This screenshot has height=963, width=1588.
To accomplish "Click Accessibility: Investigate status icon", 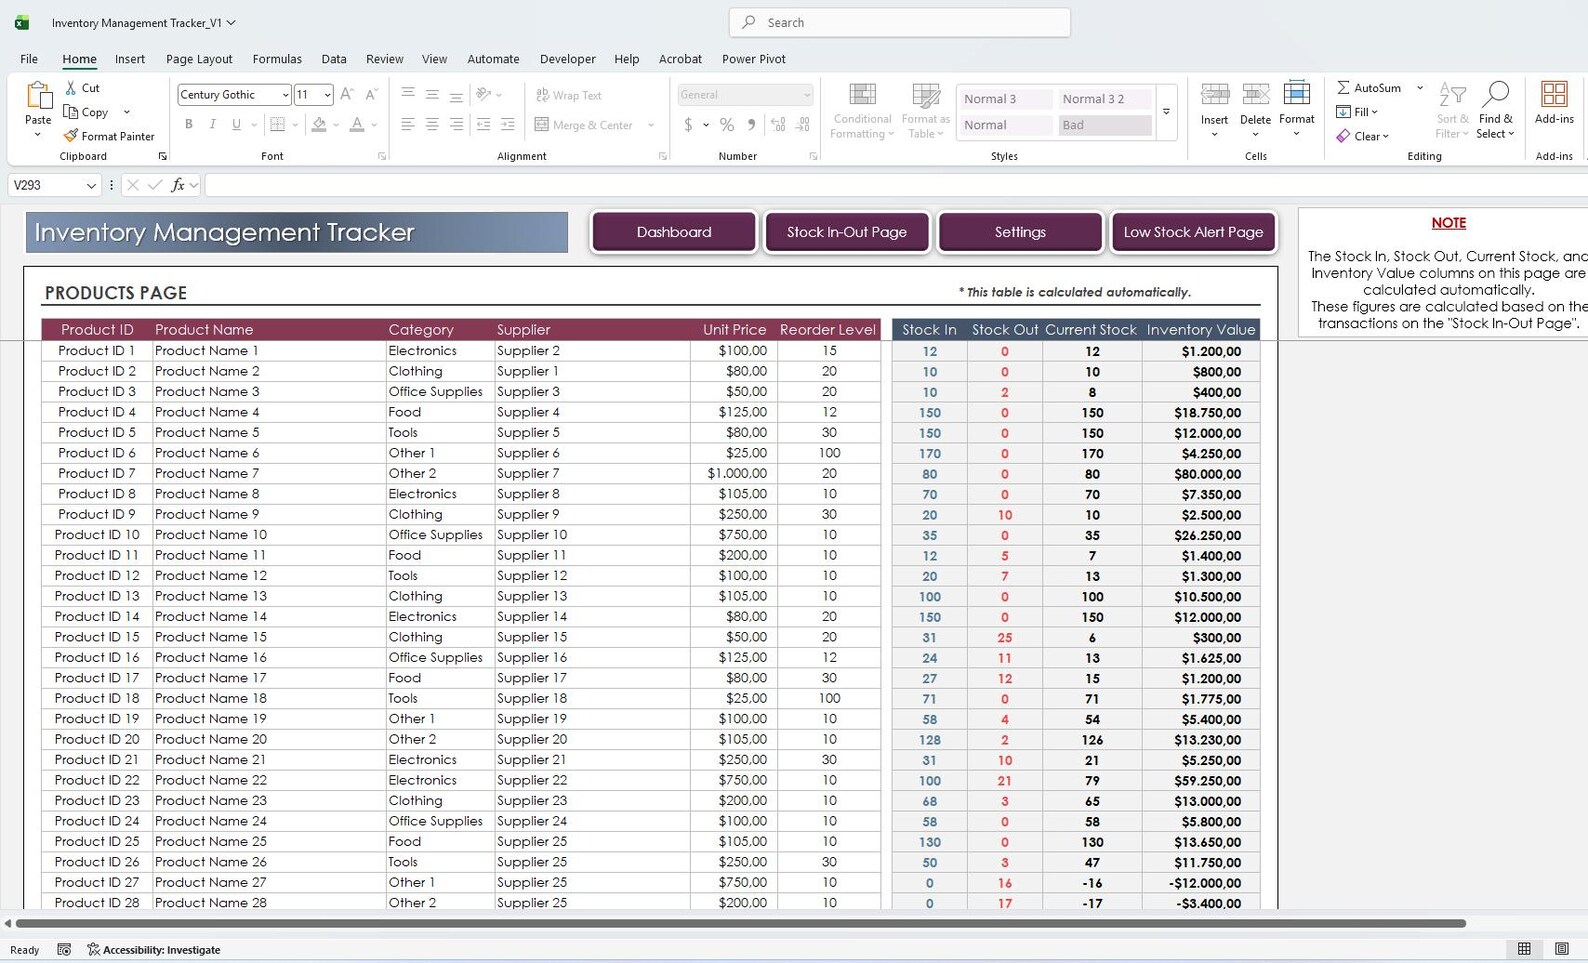I will tap(93, 950).
